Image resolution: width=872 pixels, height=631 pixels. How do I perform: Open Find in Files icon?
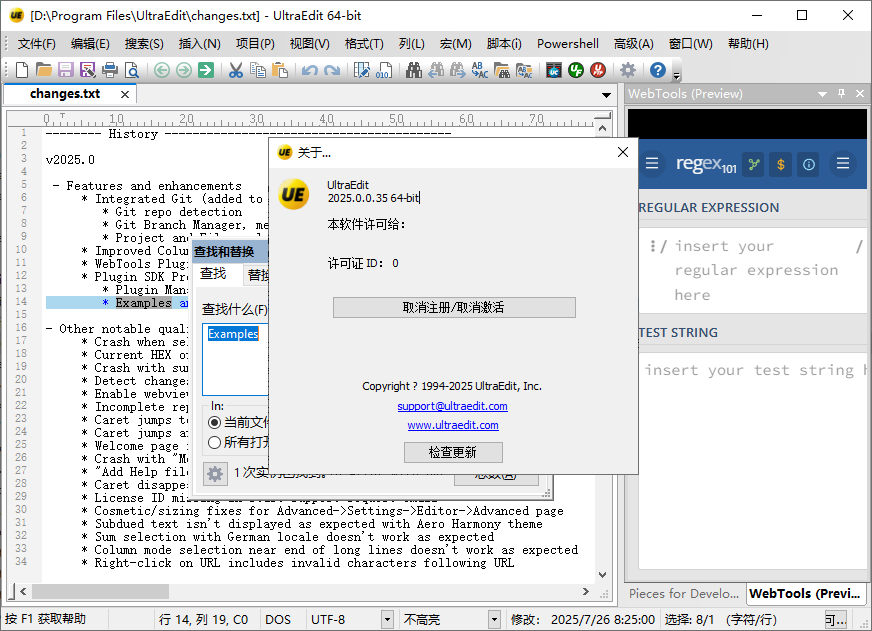502,70
